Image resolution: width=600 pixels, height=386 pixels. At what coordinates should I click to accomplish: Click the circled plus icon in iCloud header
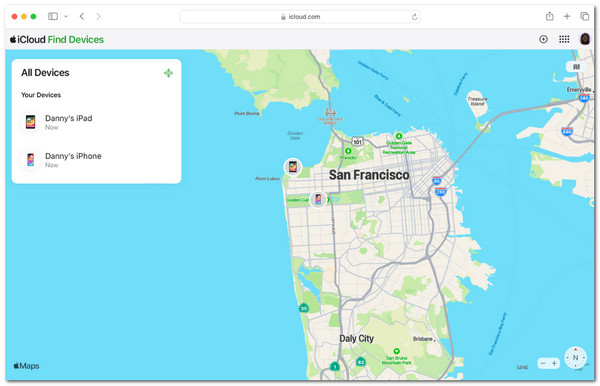tap(543, 39)
